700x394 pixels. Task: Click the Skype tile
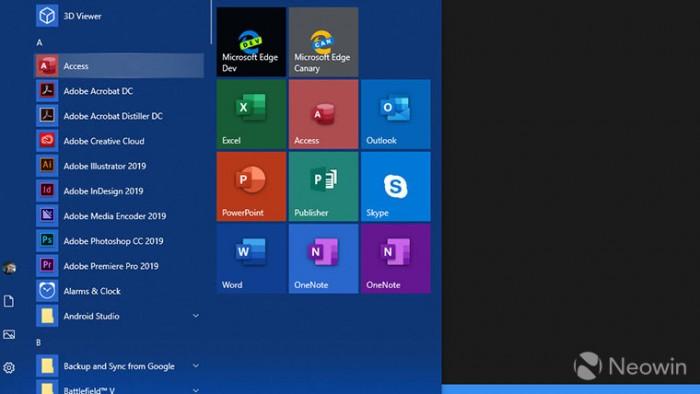click(x=396, y=186)
